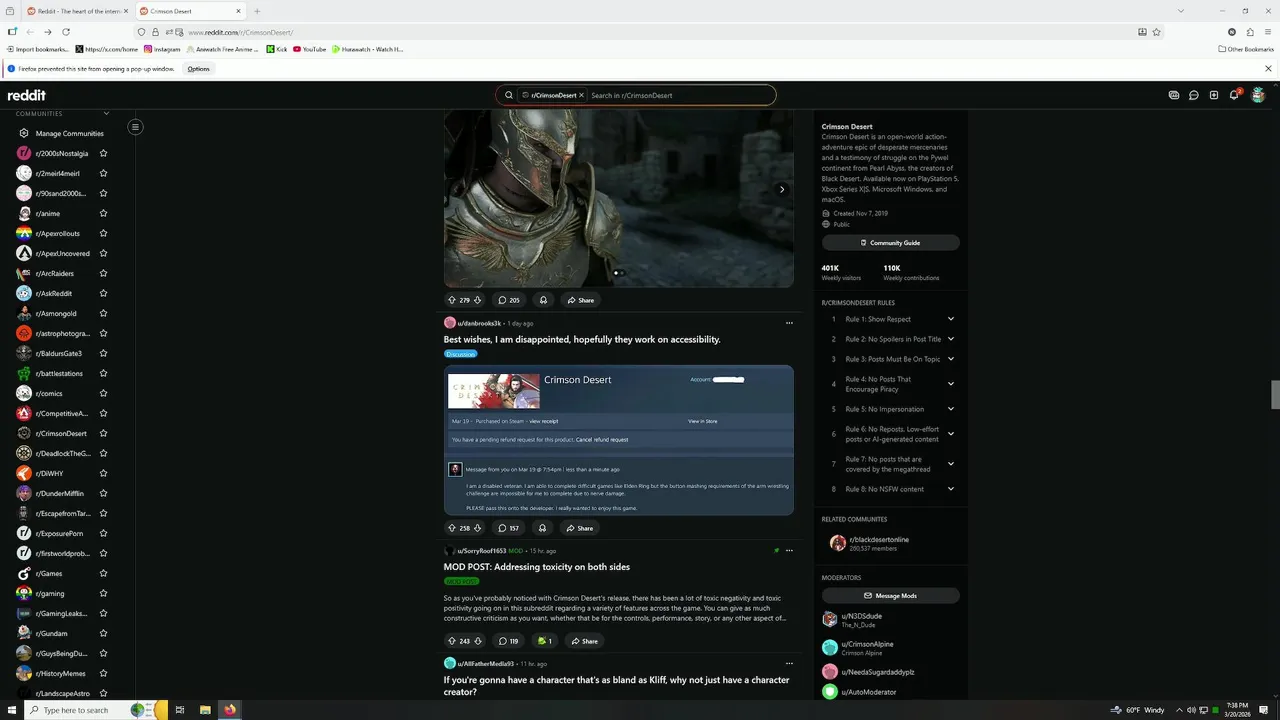Open overflow menu on danbrooks3k post
The image size is (1280, 720).
coord(789,323)
